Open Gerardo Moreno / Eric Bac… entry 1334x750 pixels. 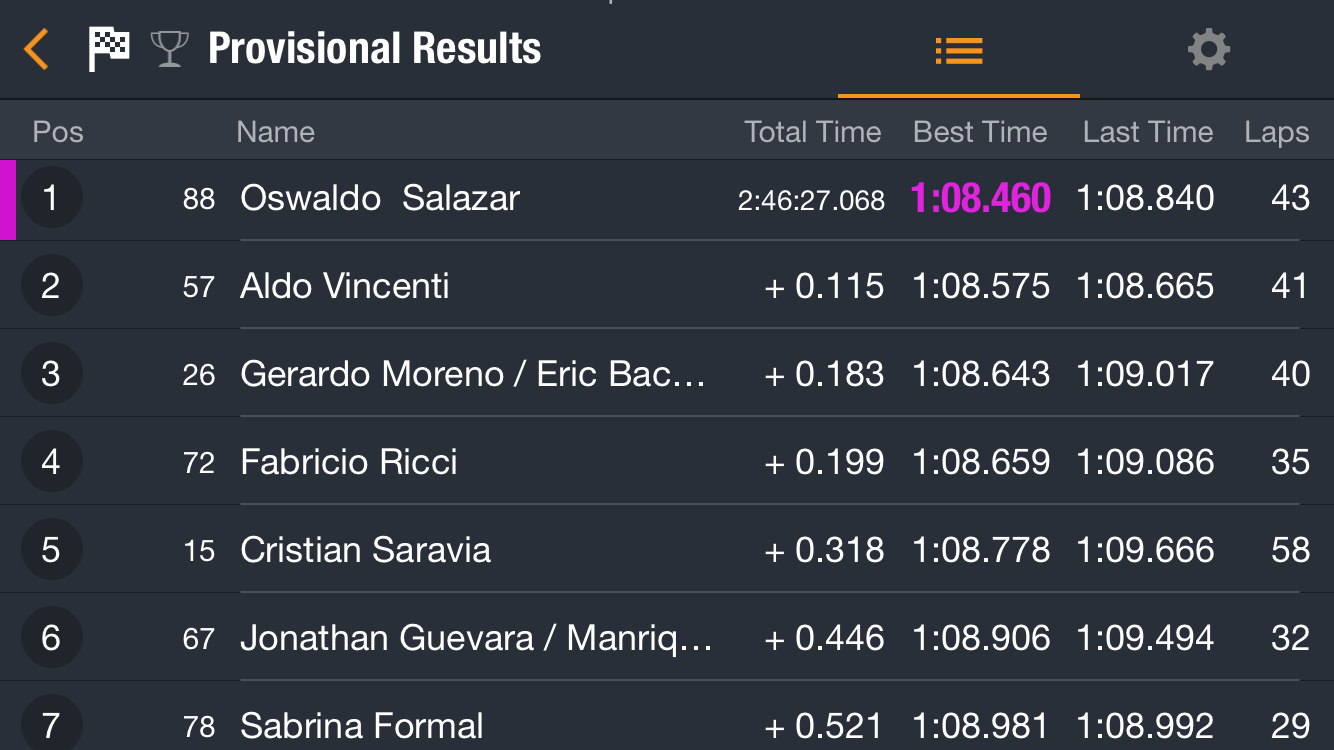coord(667,374)
